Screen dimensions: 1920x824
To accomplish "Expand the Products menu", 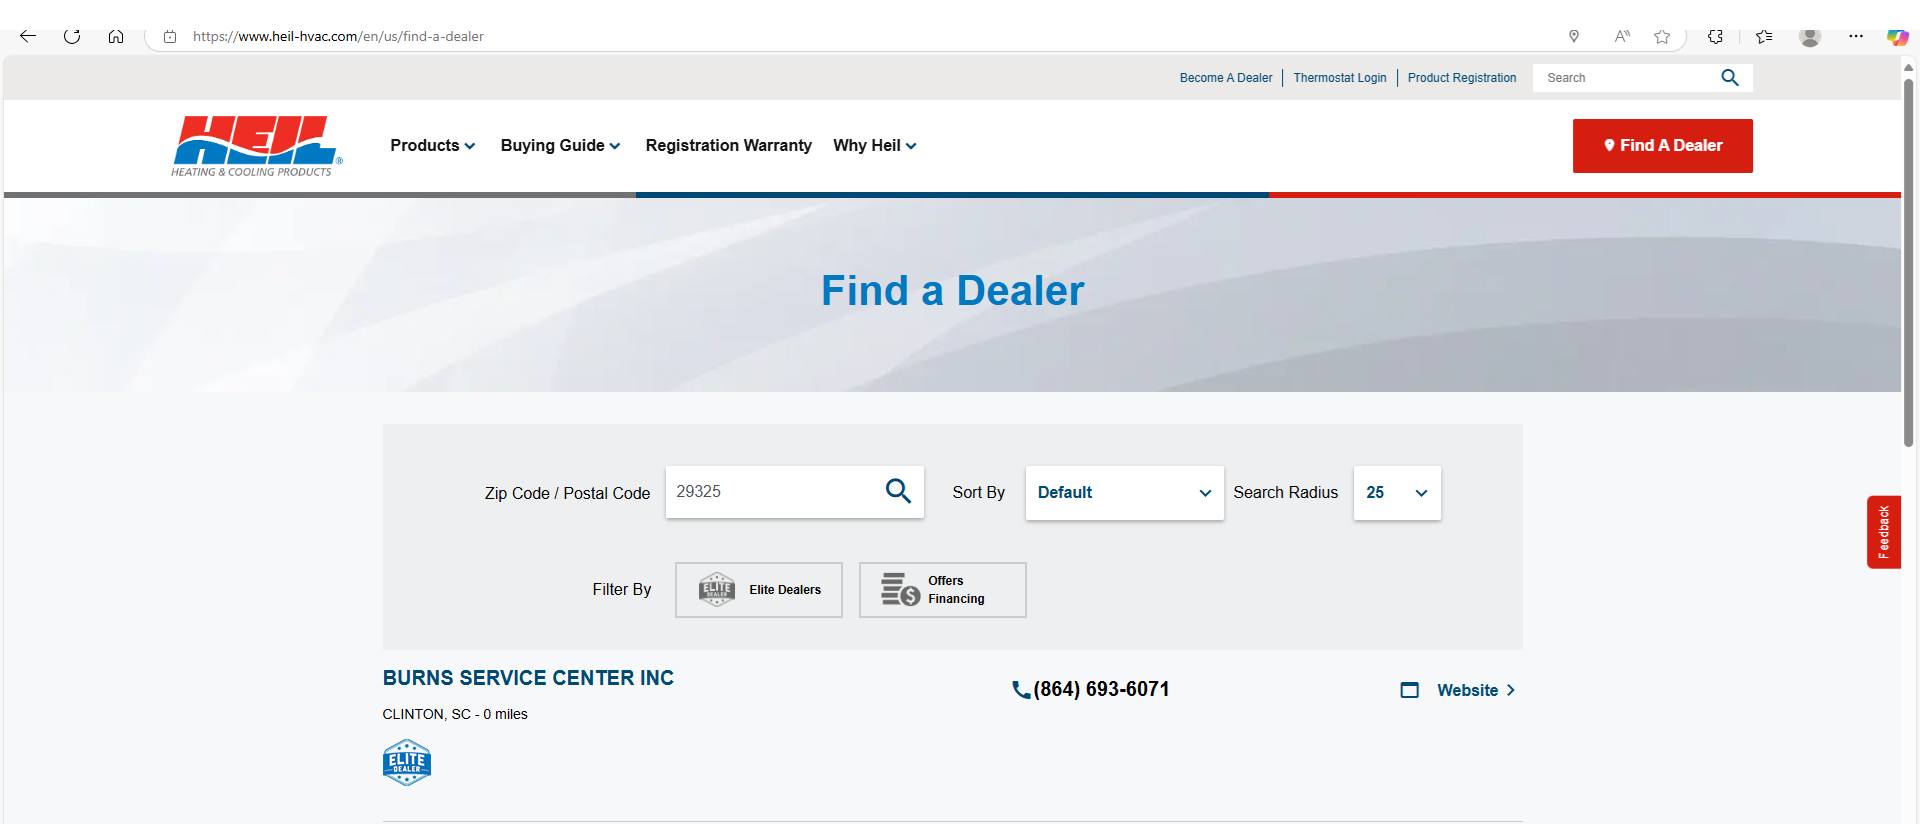I will [x=433, y=146].
